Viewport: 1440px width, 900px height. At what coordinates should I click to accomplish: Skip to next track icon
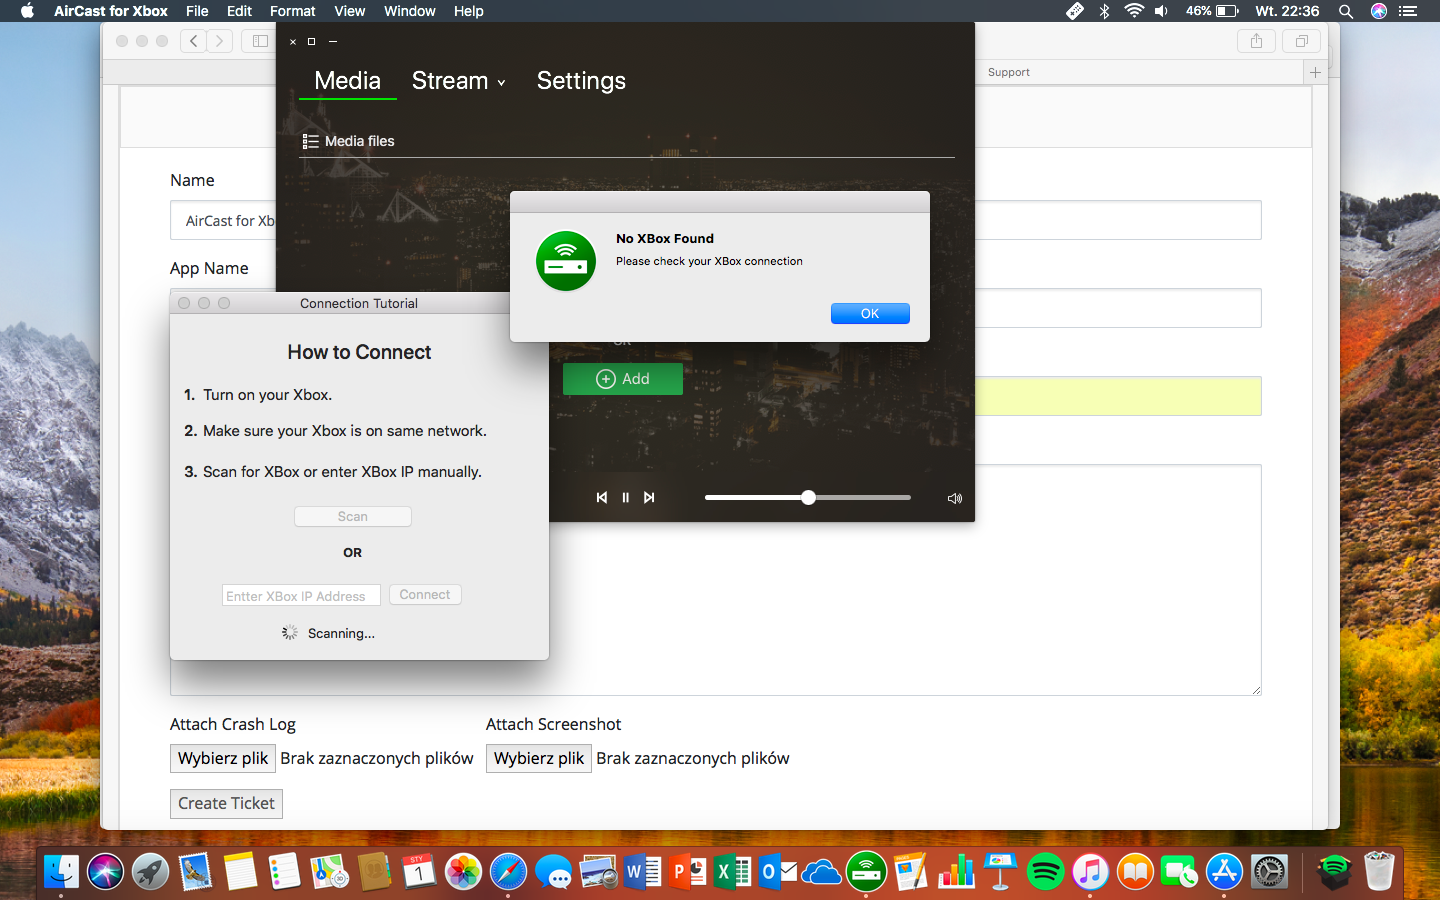click(649, 497)
